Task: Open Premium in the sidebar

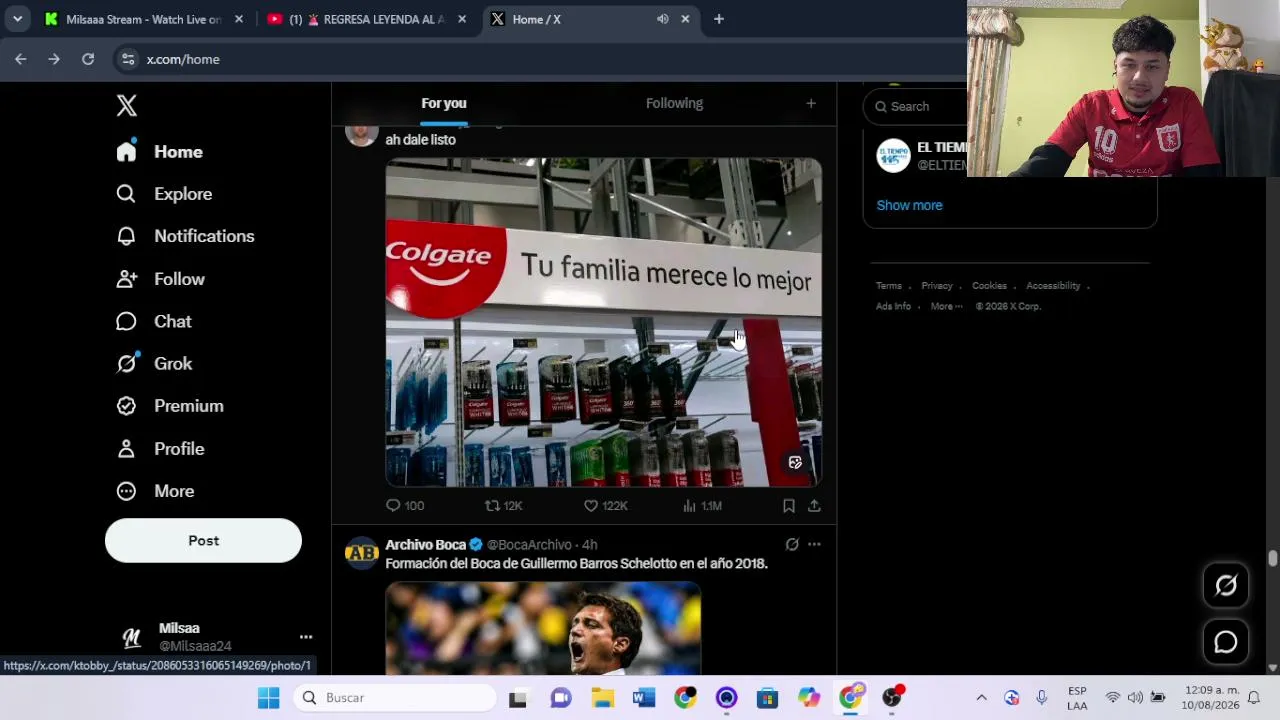Action: (x=170, y=406)
